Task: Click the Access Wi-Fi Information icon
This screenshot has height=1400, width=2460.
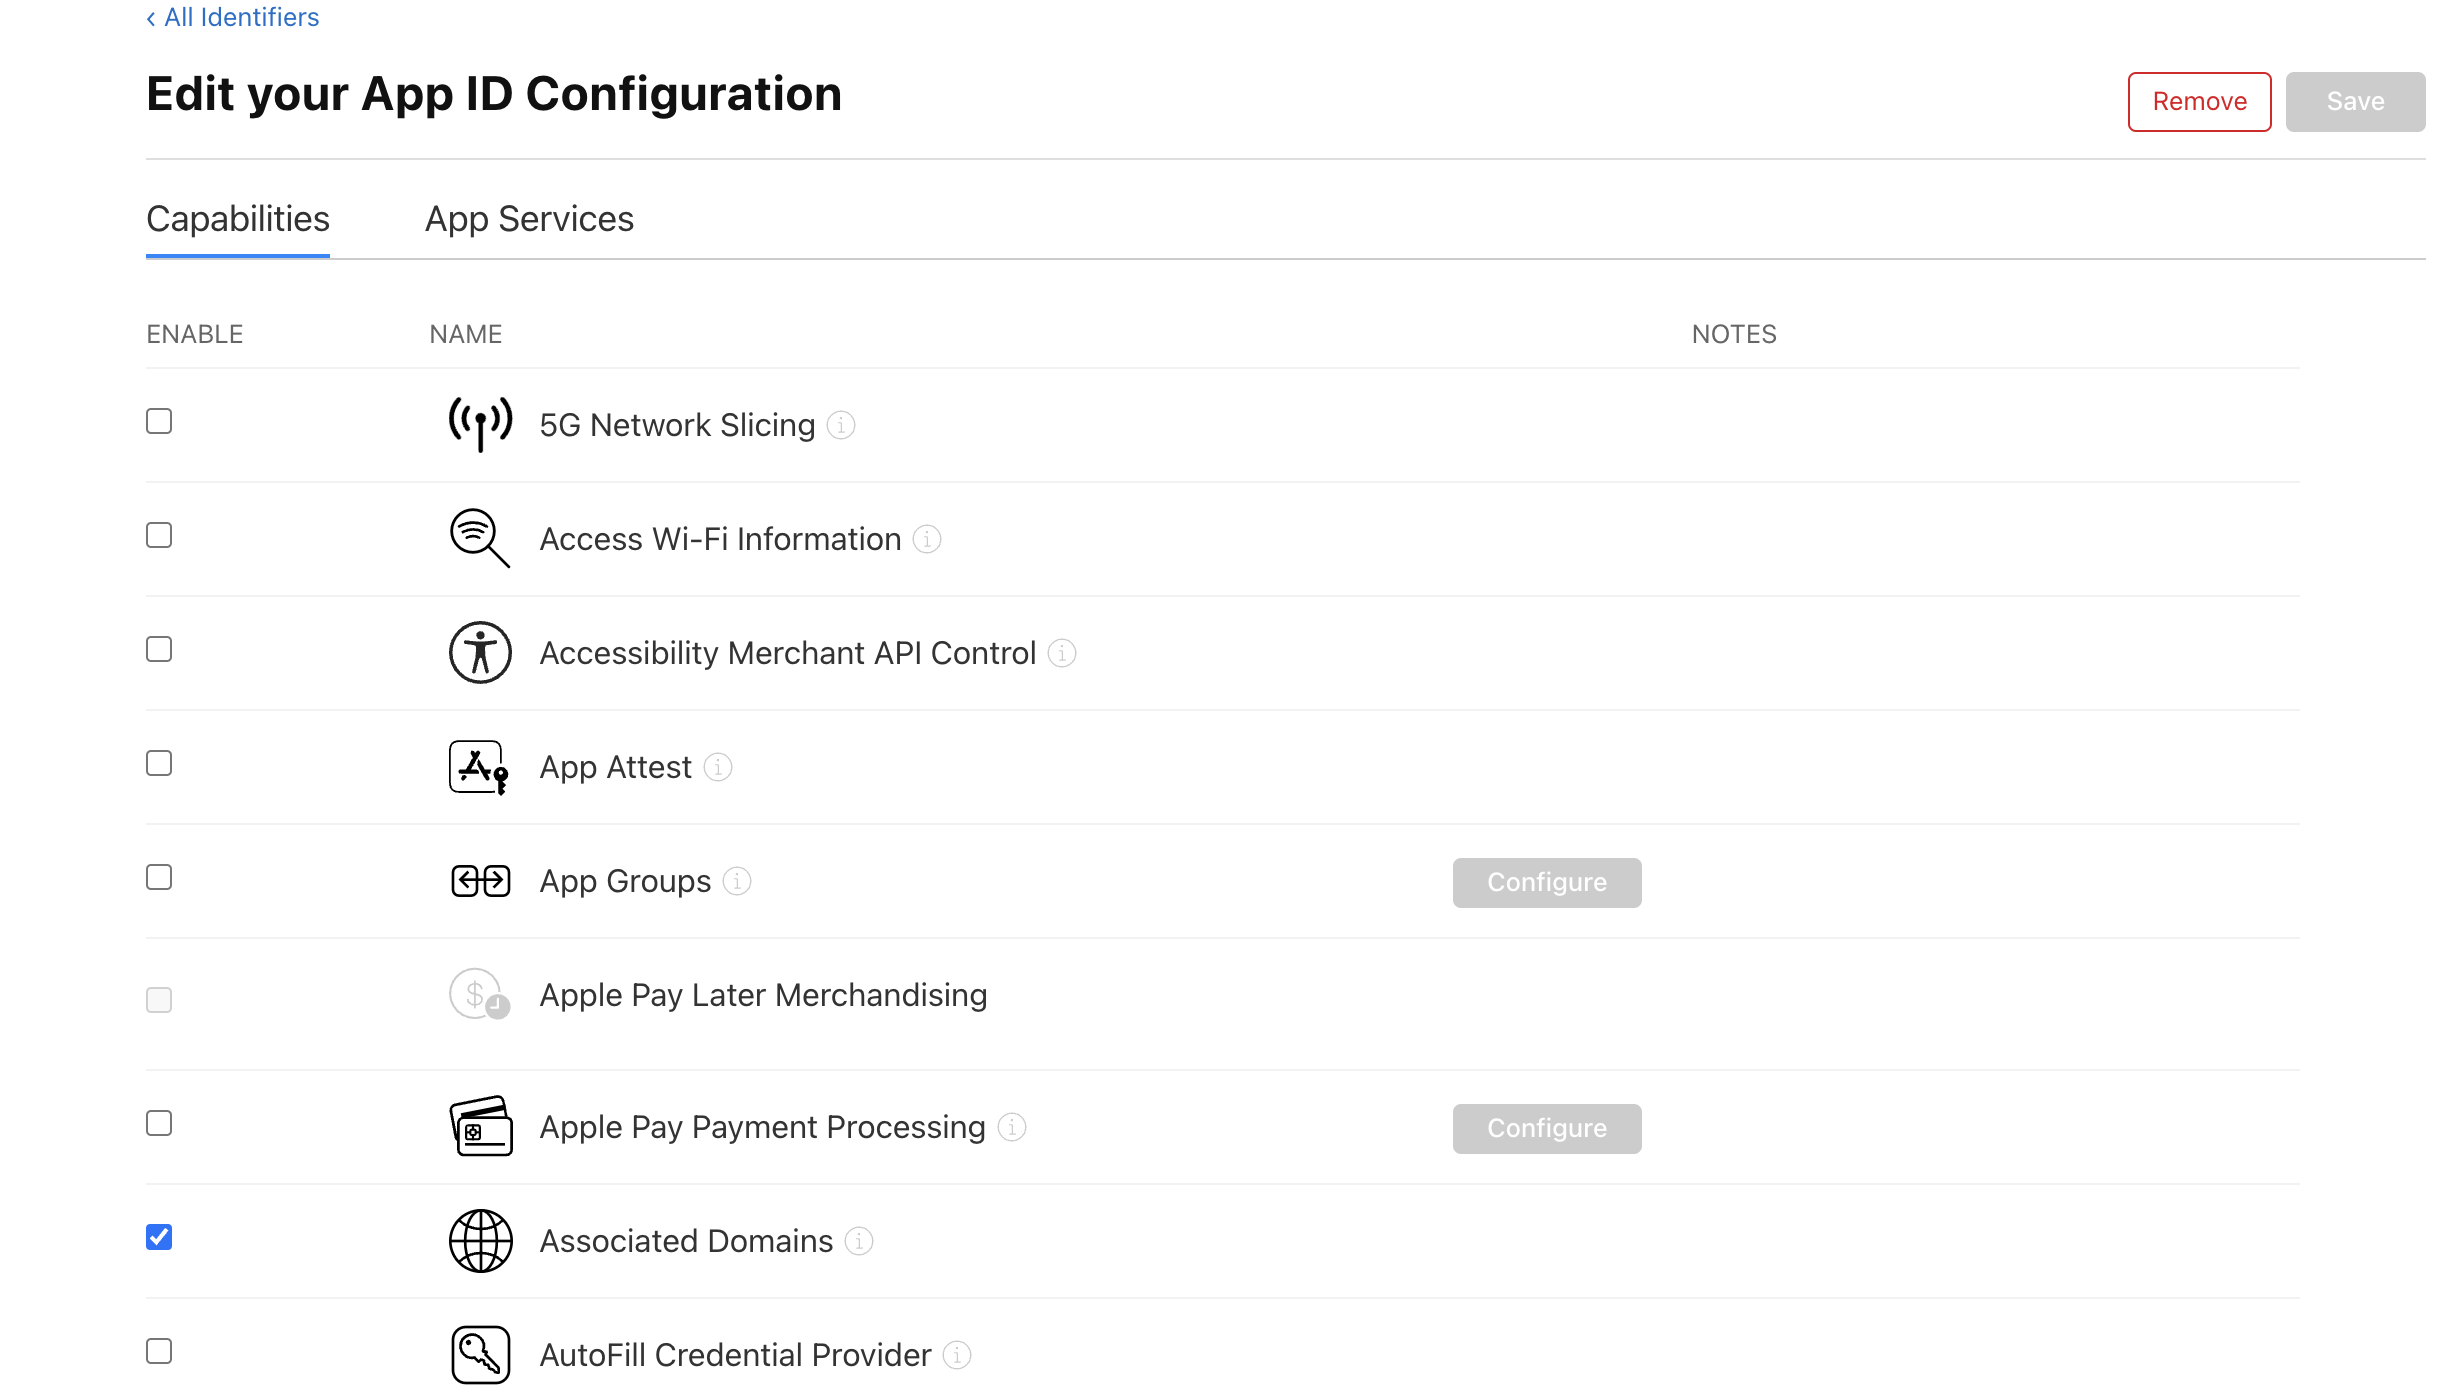Action: click(x=479, y=538)
